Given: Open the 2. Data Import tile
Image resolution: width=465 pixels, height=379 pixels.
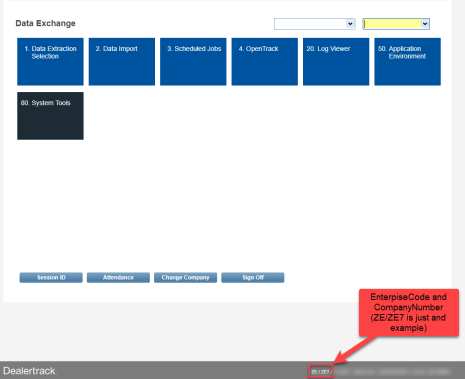Looking at the screenshot, I should 122,62.
